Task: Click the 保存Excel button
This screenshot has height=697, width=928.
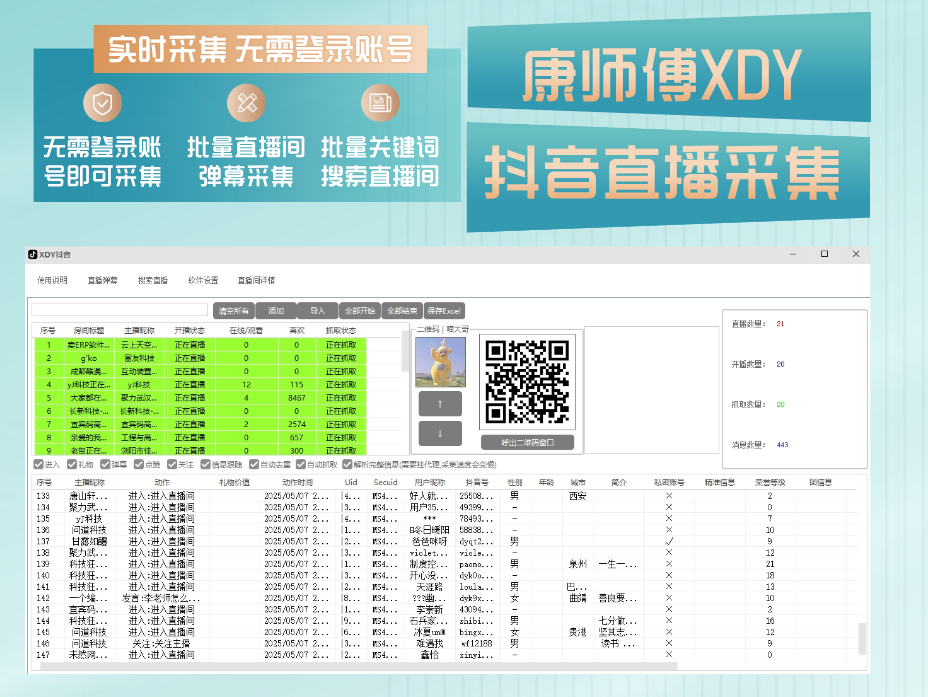Action: pos(444,311)
